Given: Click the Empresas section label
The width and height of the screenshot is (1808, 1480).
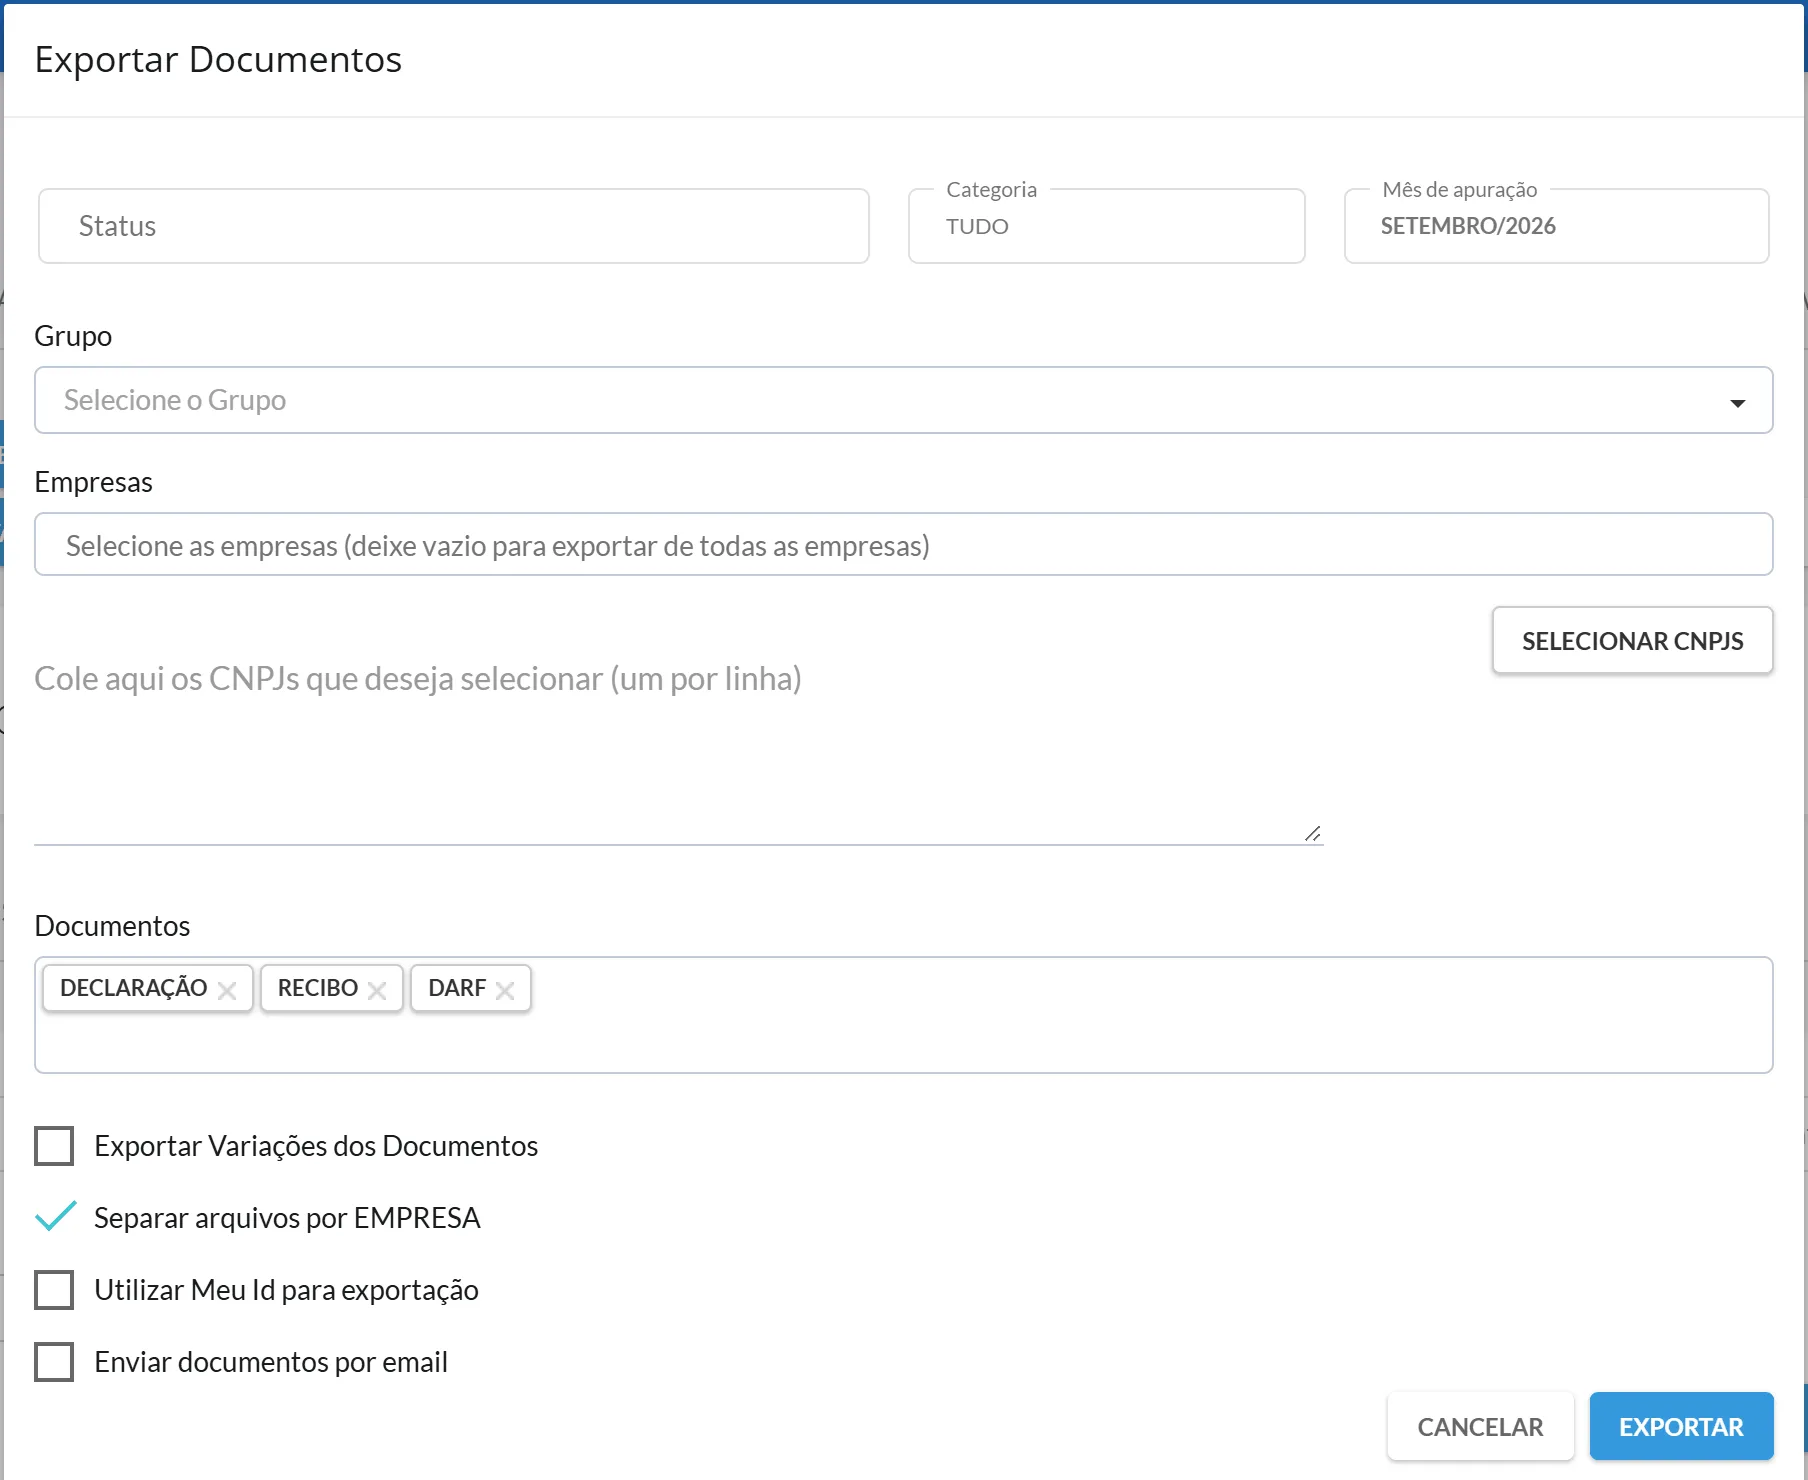Looking at the screenshot, I should (93, 482).
